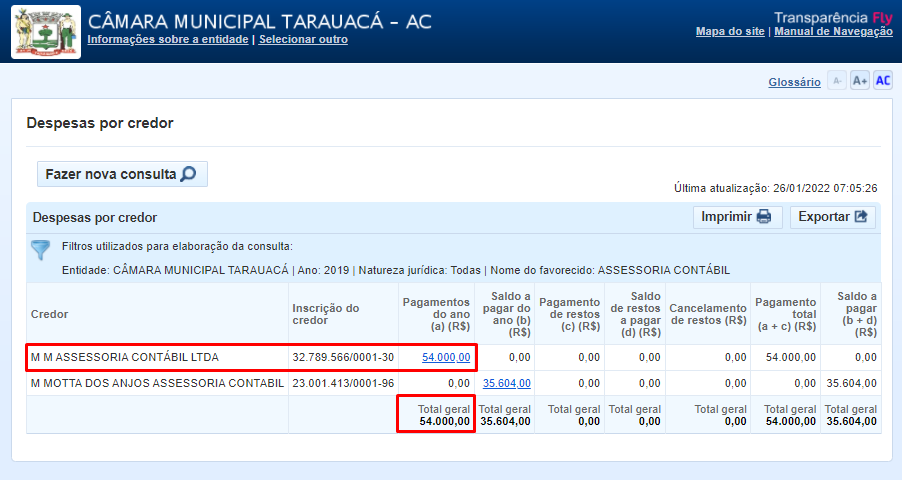Open Informações sobre a entidade link

pos(168,39)
